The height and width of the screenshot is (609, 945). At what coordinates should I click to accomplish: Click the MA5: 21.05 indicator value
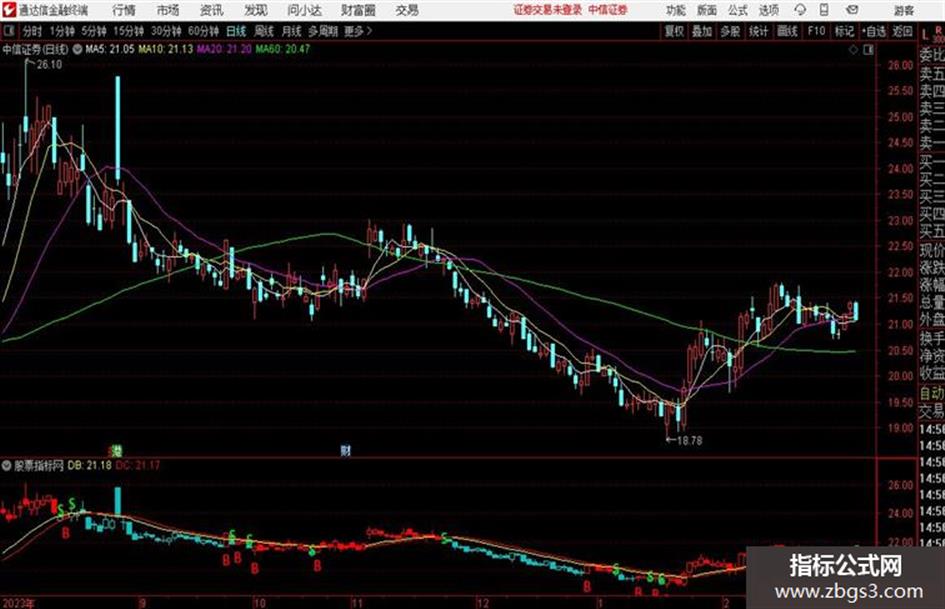[110, 49]
